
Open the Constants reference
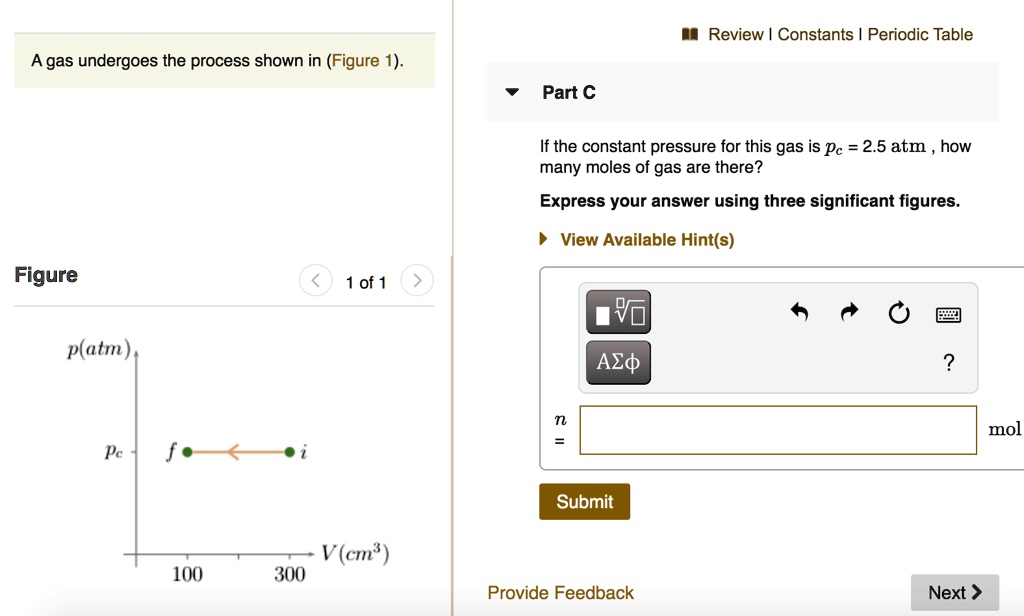[x=817, y=33]
